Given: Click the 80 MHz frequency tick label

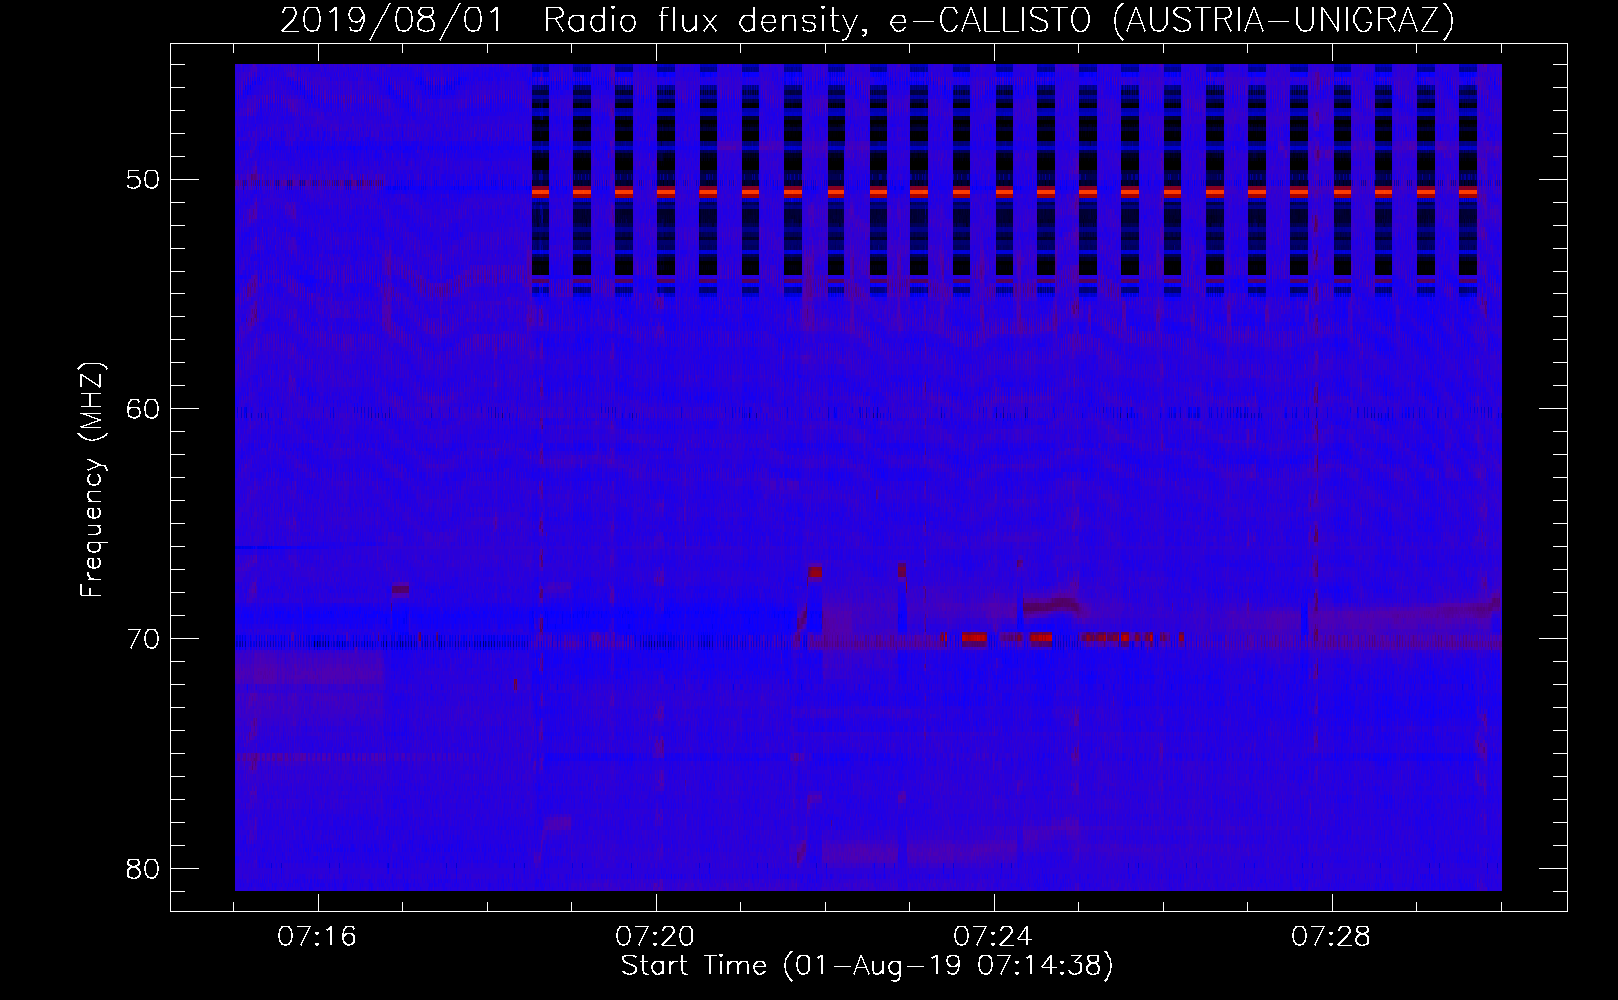Looking at the screenshot, I should (143, 868).
